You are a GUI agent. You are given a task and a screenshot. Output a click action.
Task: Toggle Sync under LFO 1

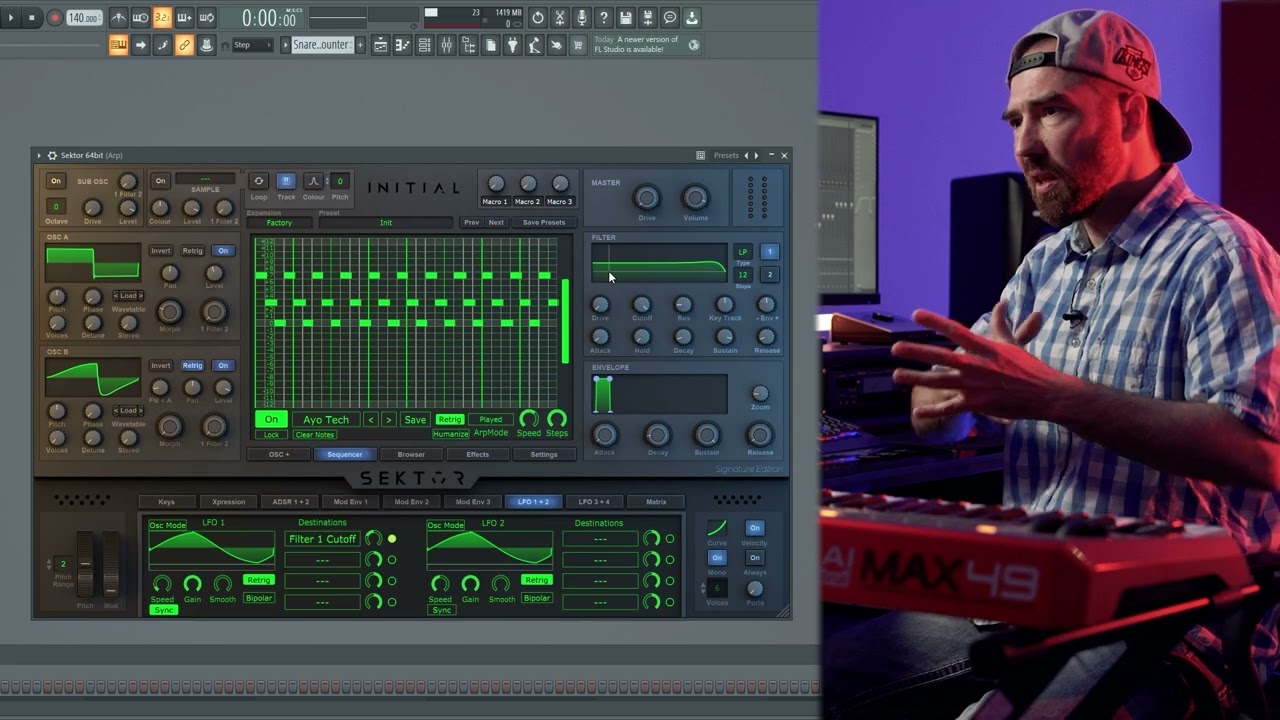coord(163,610)
